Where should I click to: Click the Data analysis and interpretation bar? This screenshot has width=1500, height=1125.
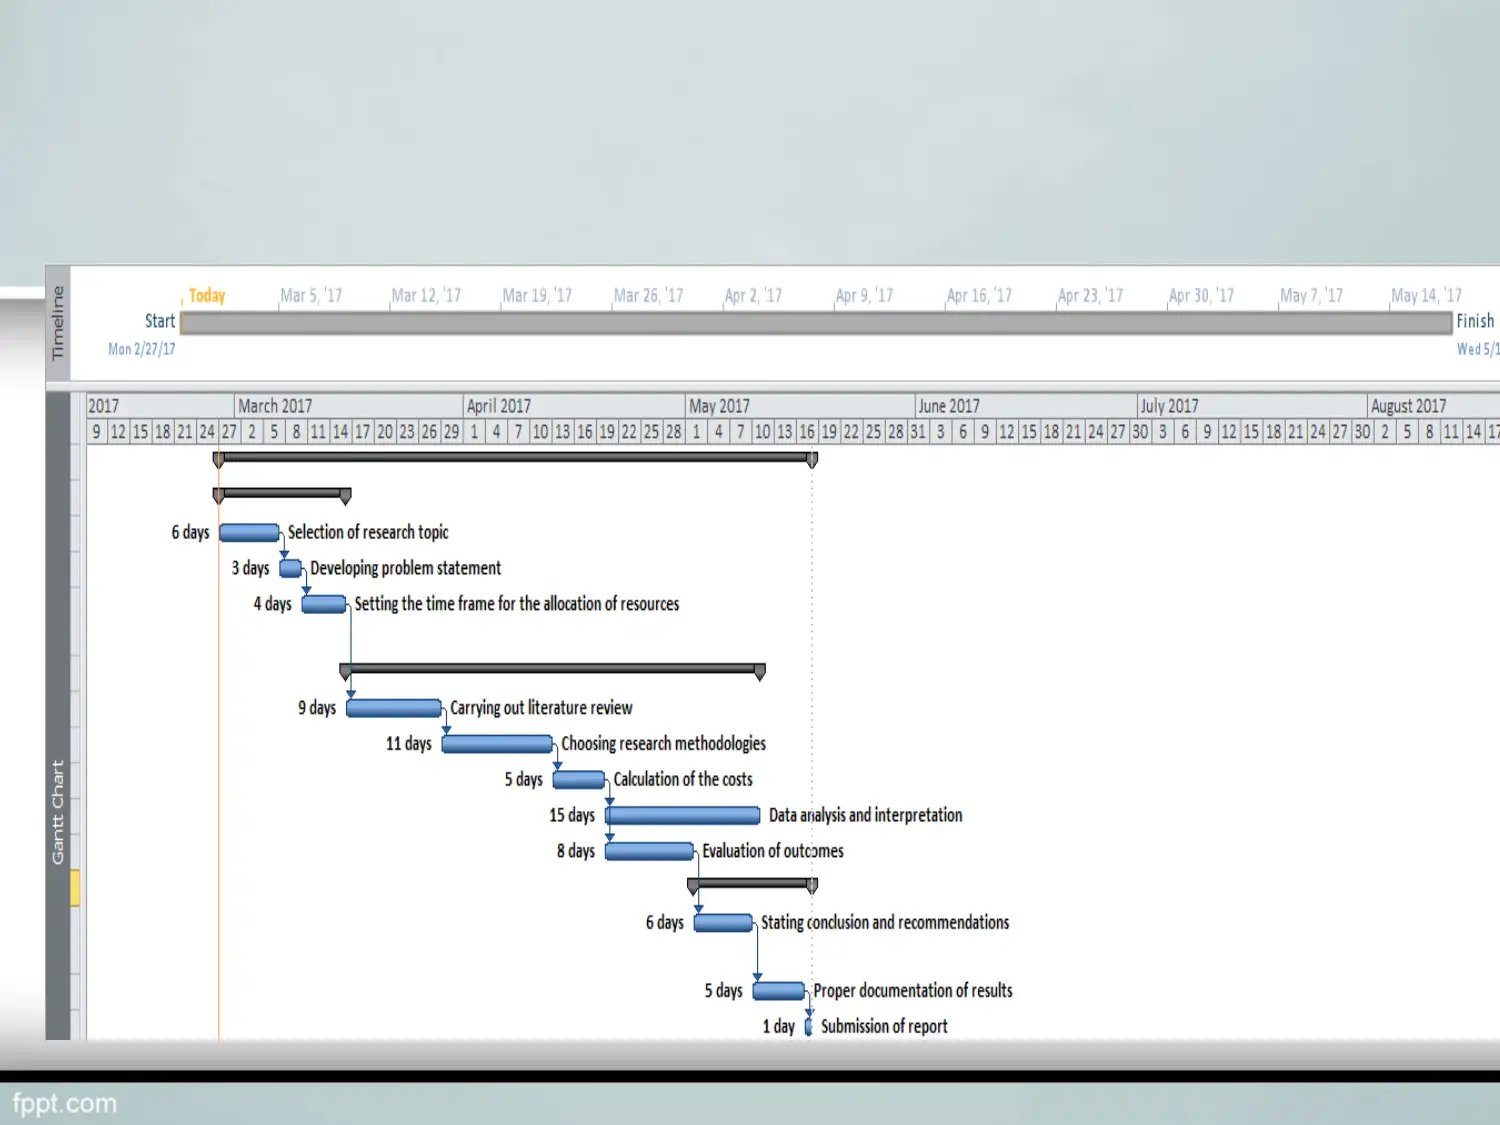point(683,816)
